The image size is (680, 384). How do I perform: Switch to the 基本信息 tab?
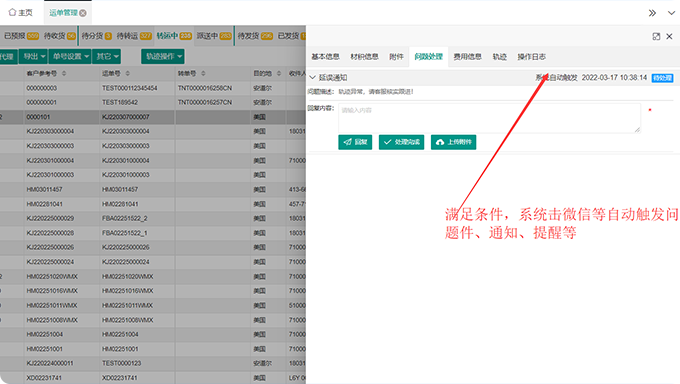(325, 57)
